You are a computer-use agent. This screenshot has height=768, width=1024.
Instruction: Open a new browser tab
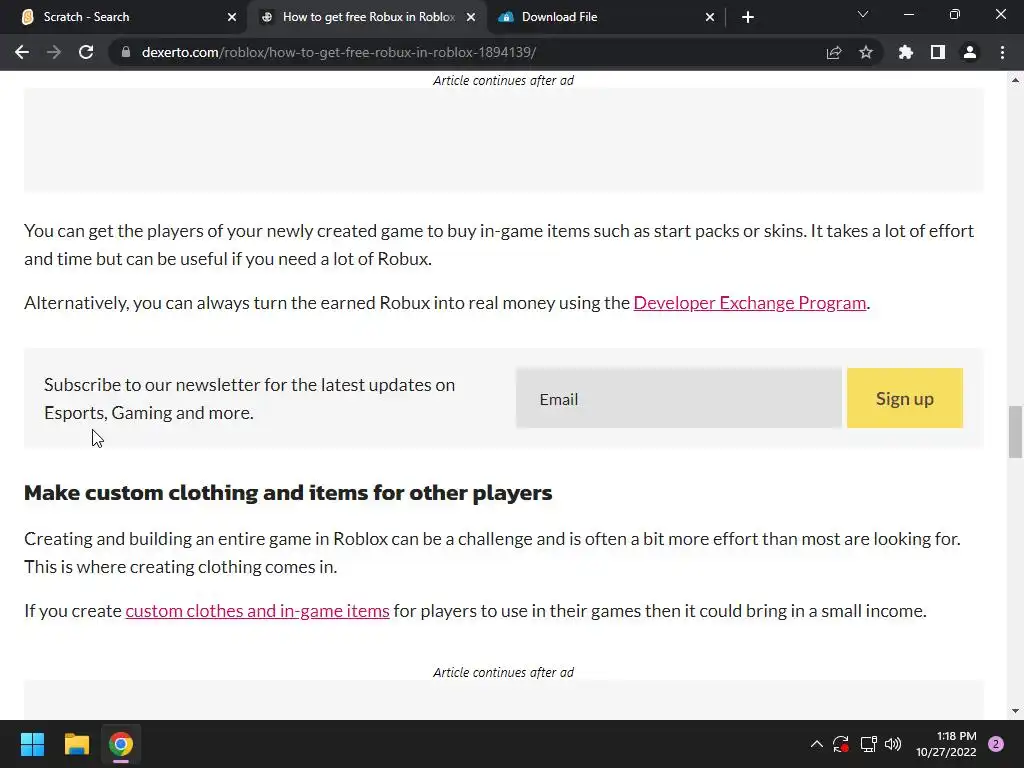click(x=748, y=17)
